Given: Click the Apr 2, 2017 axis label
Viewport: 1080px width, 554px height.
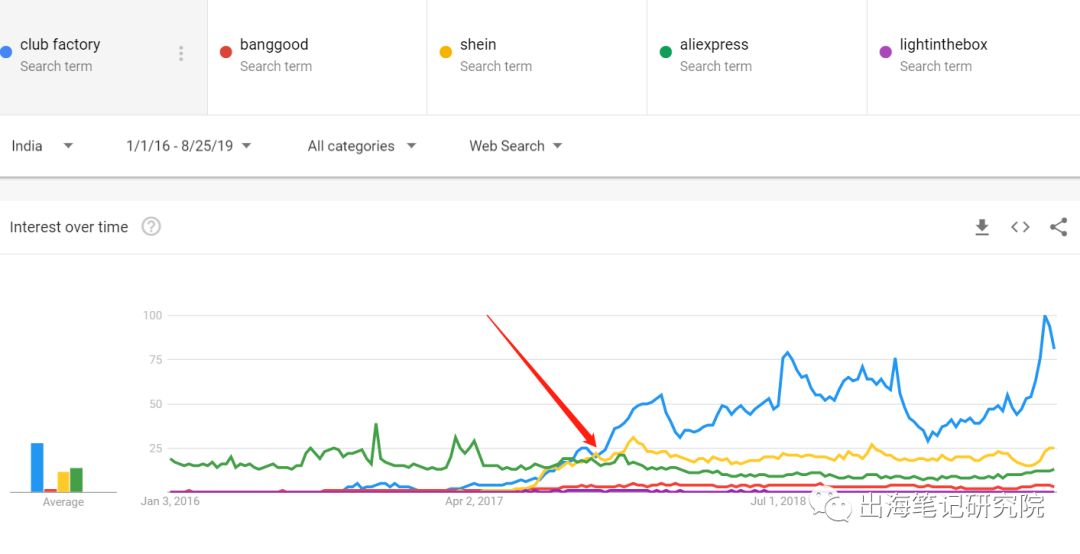Looking at the screenshot, I should (x=474, y=501).
